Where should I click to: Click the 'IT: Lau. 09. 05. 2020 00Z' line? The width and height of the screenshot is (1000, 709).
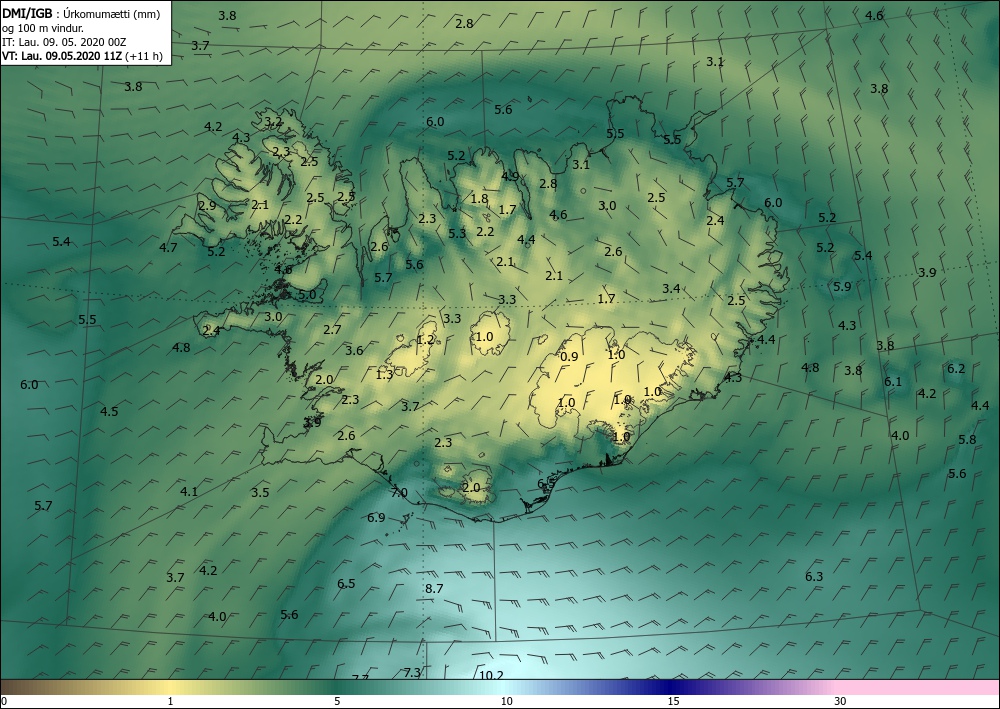click(x=64, y=42)
